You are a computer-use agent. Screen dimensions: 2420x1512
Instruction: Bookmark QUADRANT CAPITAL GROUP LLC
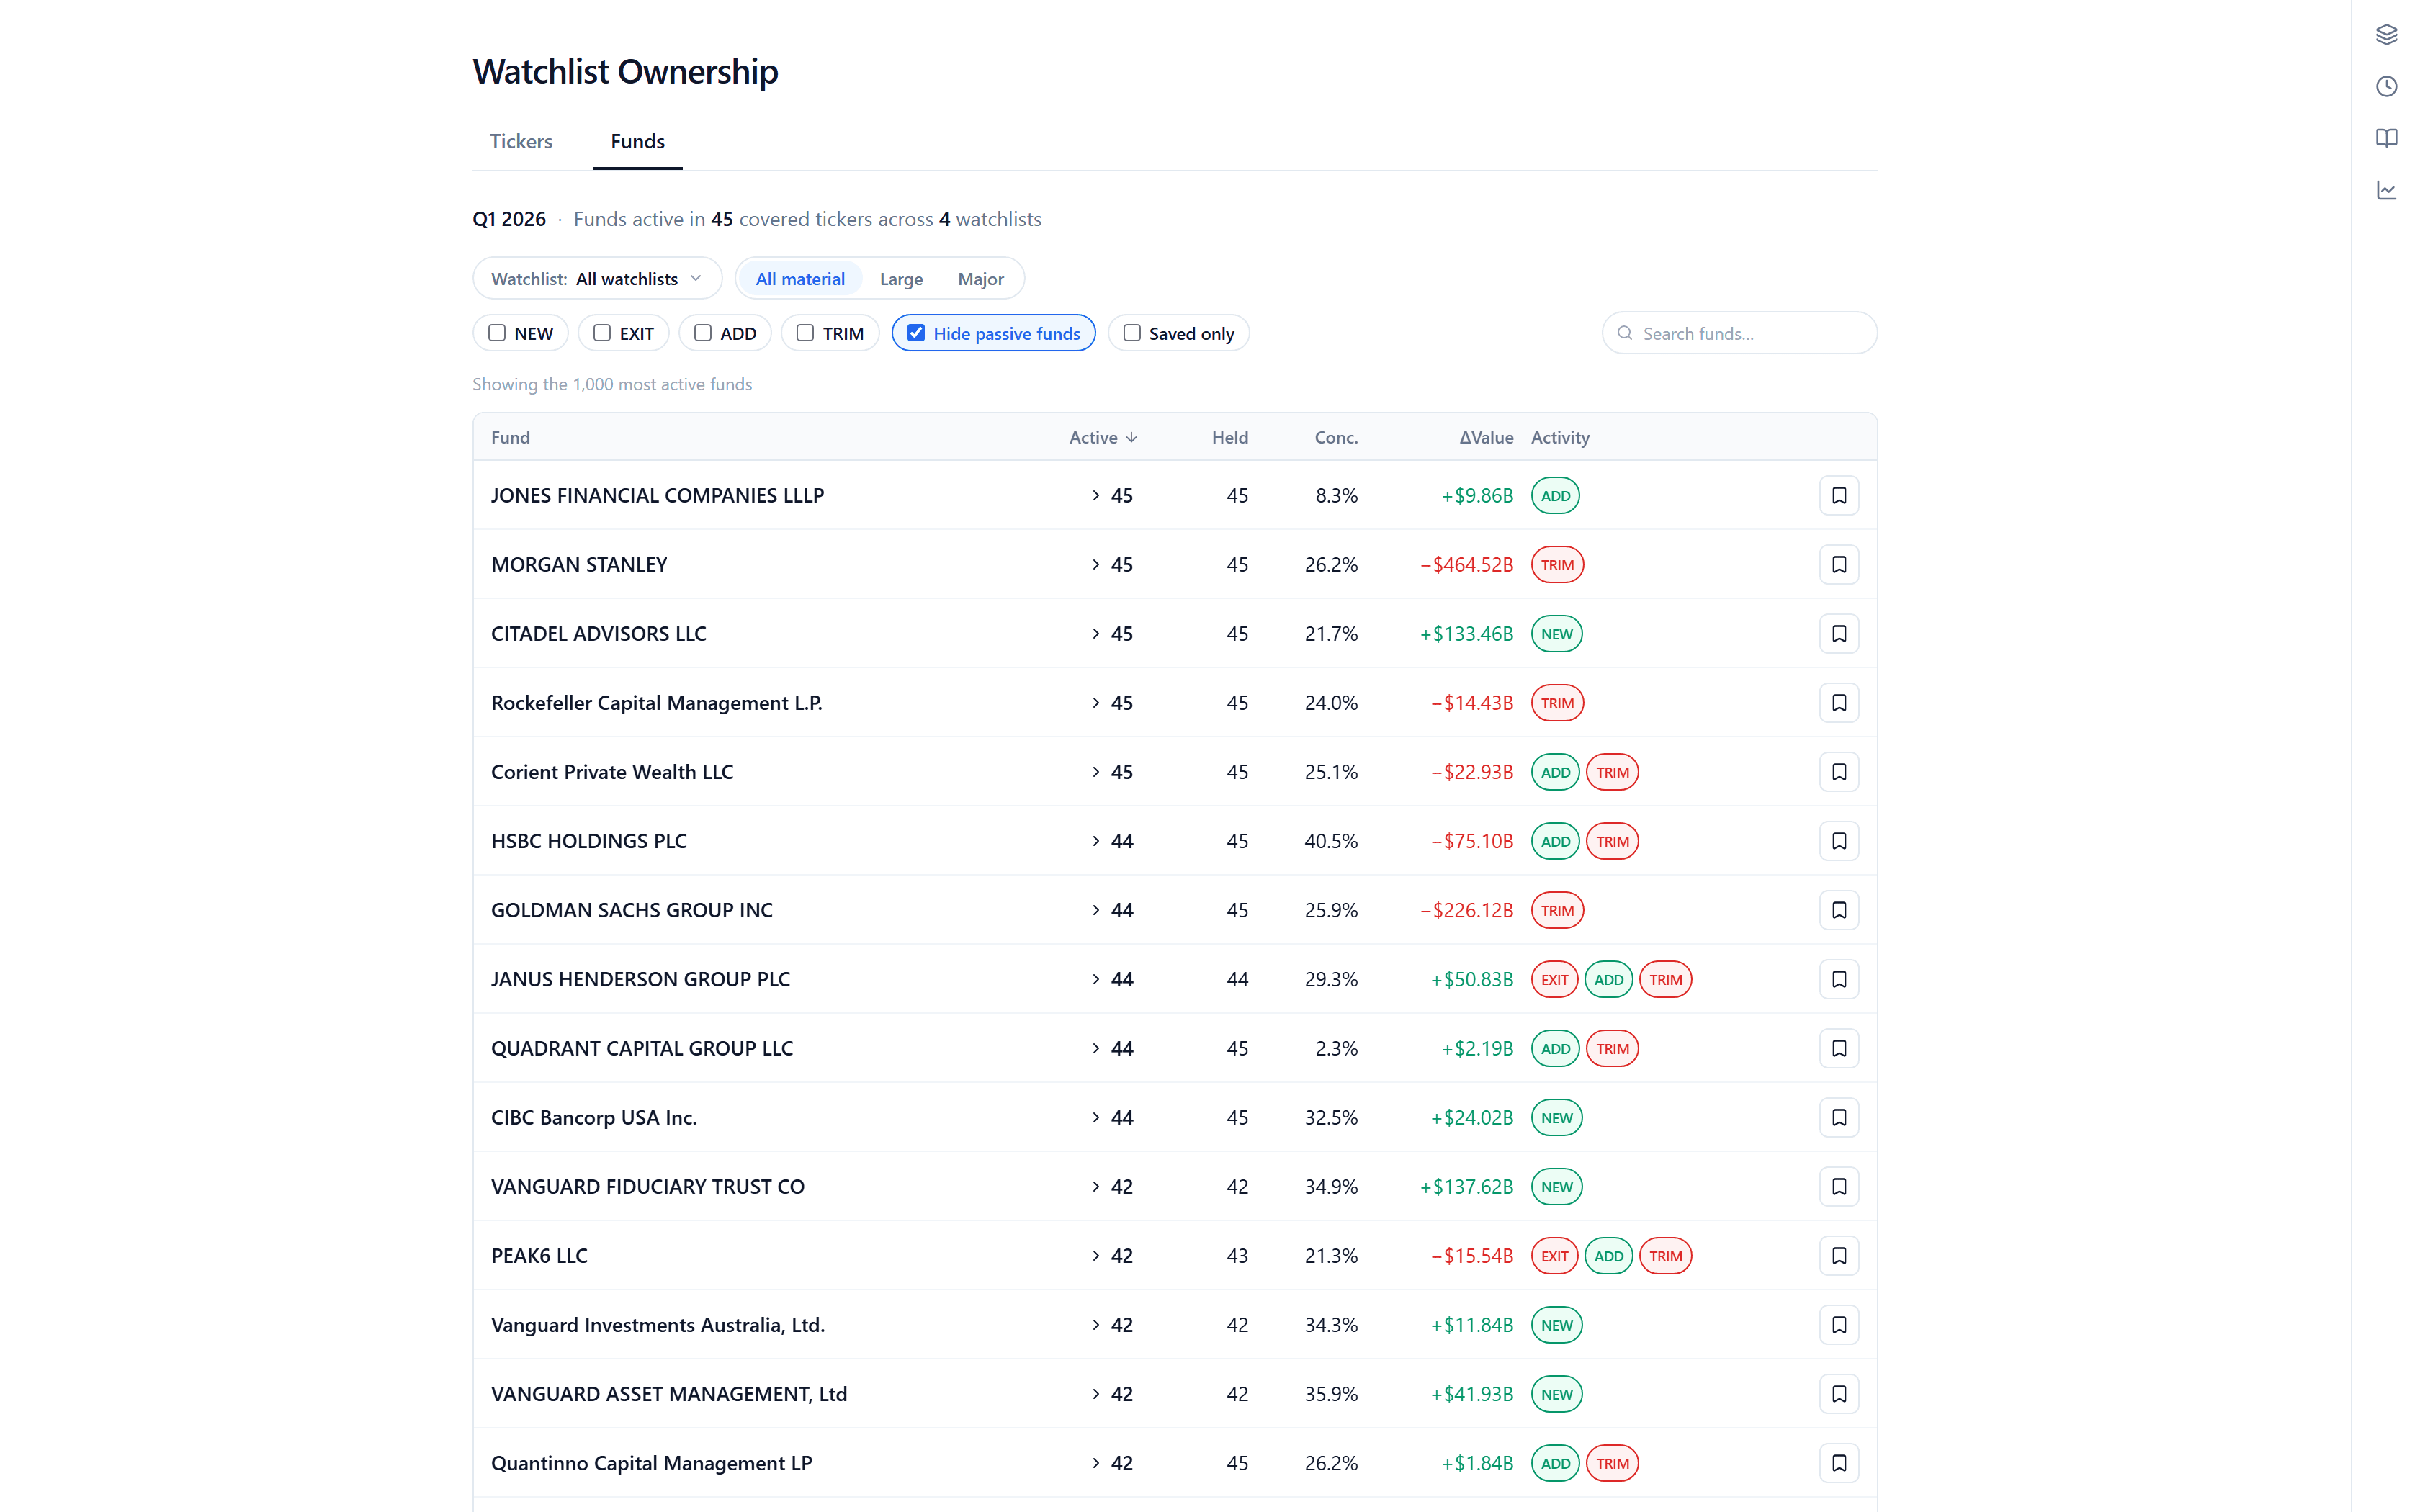(x=1838, y=1048)
